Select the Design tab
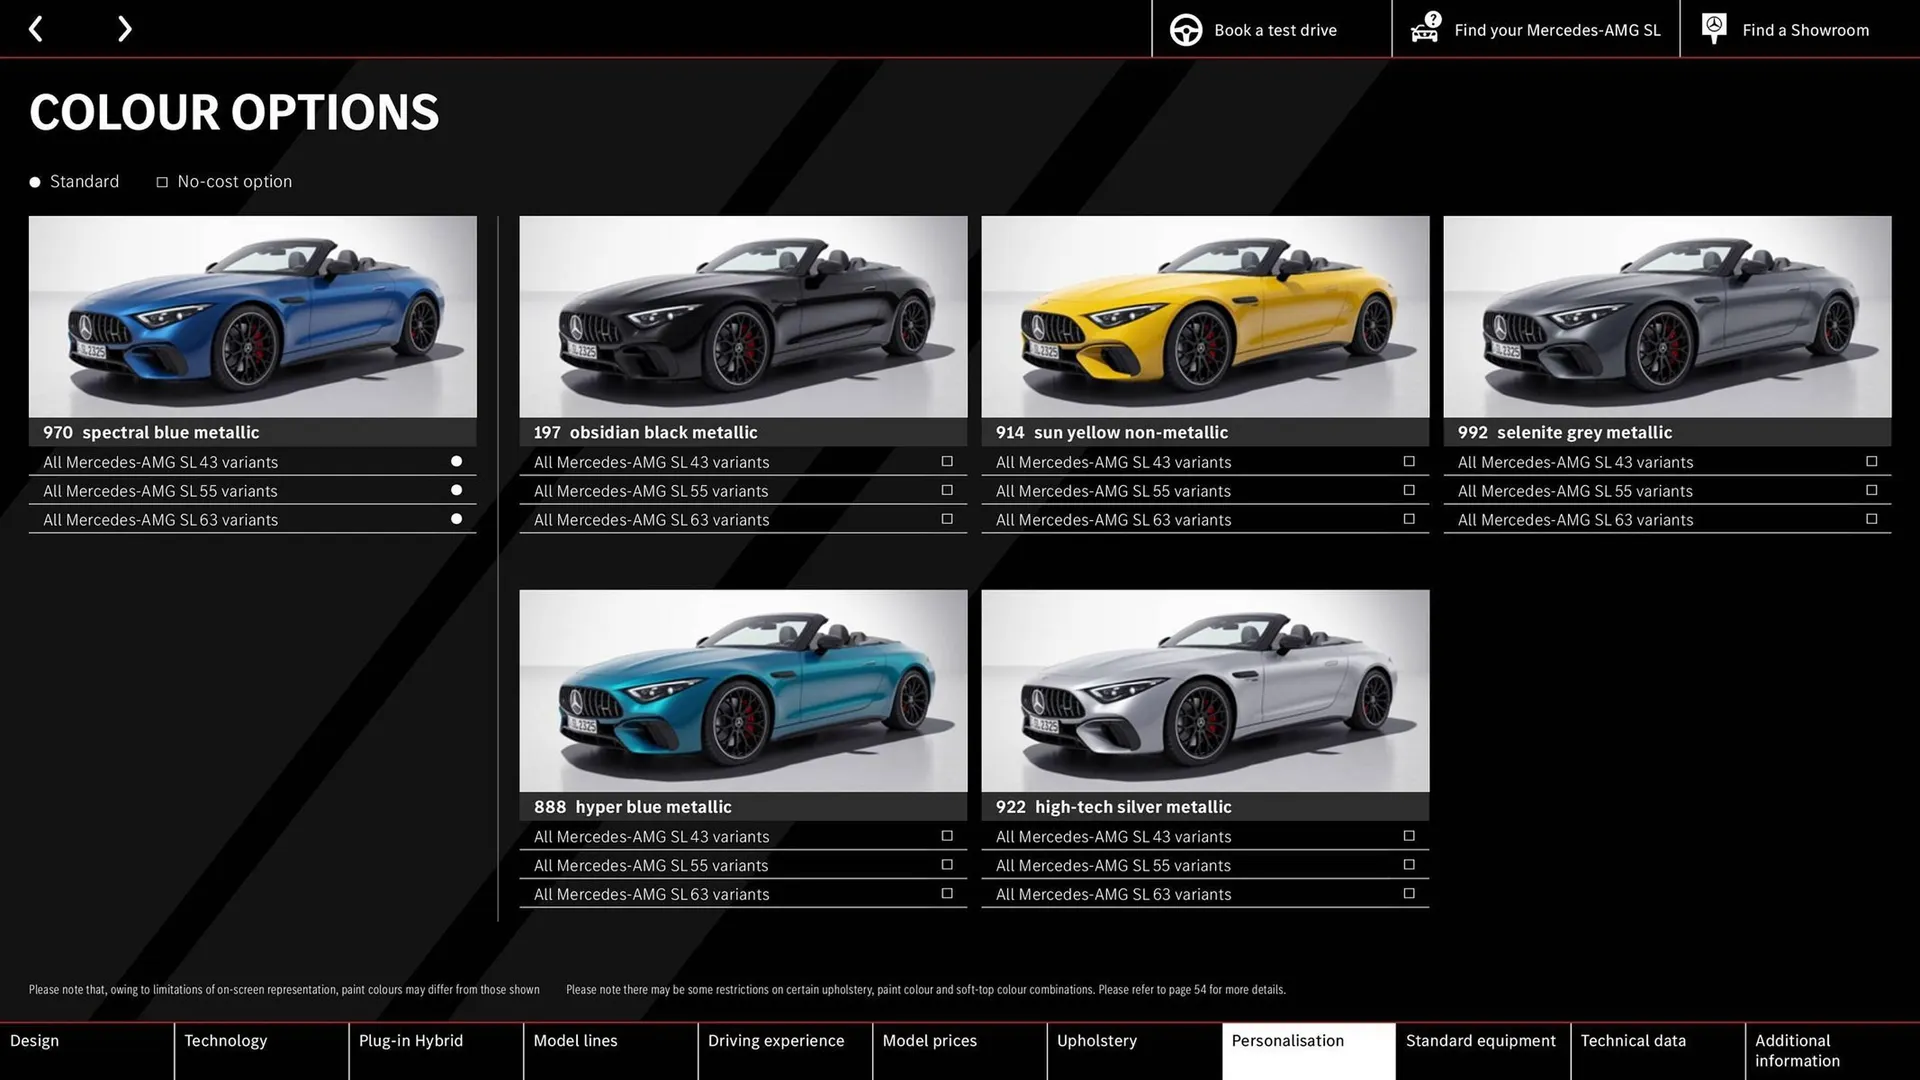The image size is (1920, 1080). 34,1040
